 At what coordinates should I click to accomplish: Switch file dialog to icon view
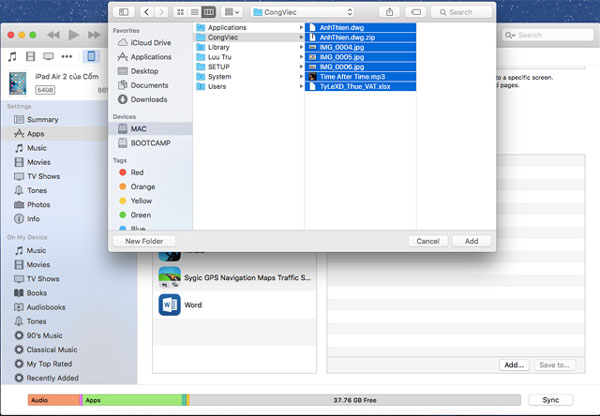pyautogui.click(x=180, y=12)
